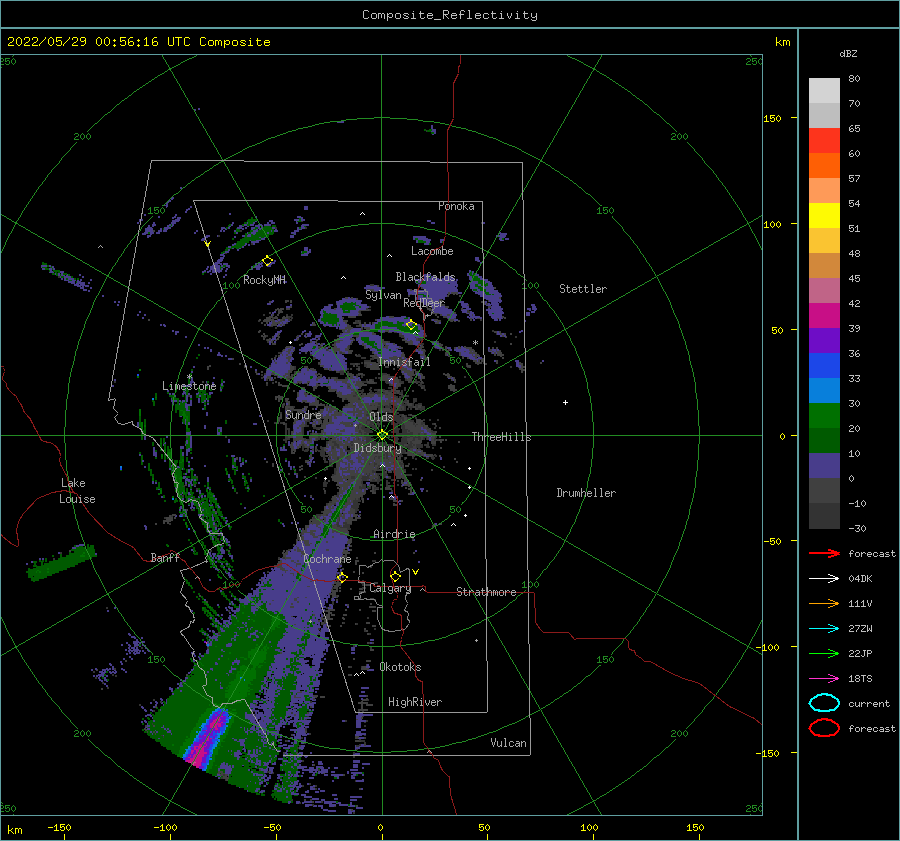The image size is (900, 841).
Task: Click the 80 value on dBZ scale
Action: [854, 78]
